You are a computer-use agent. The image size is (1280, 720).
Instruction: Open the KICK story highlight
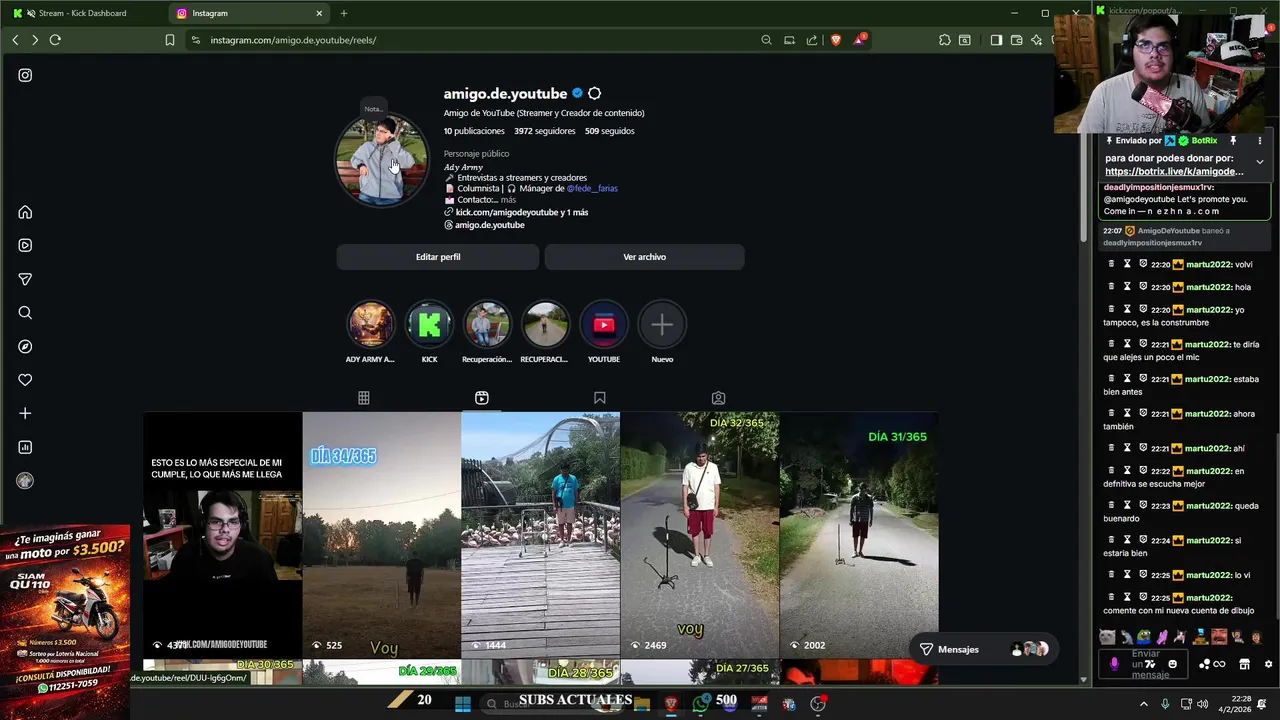[x=429, y=325]
